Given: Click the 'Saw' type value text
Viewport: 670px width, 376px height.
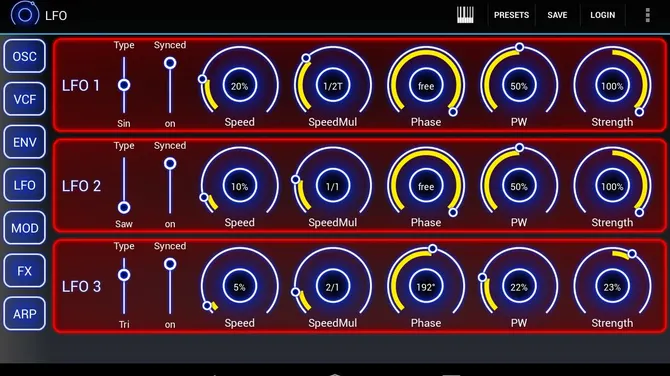Looking at the screenshot, I should [124, 224].
